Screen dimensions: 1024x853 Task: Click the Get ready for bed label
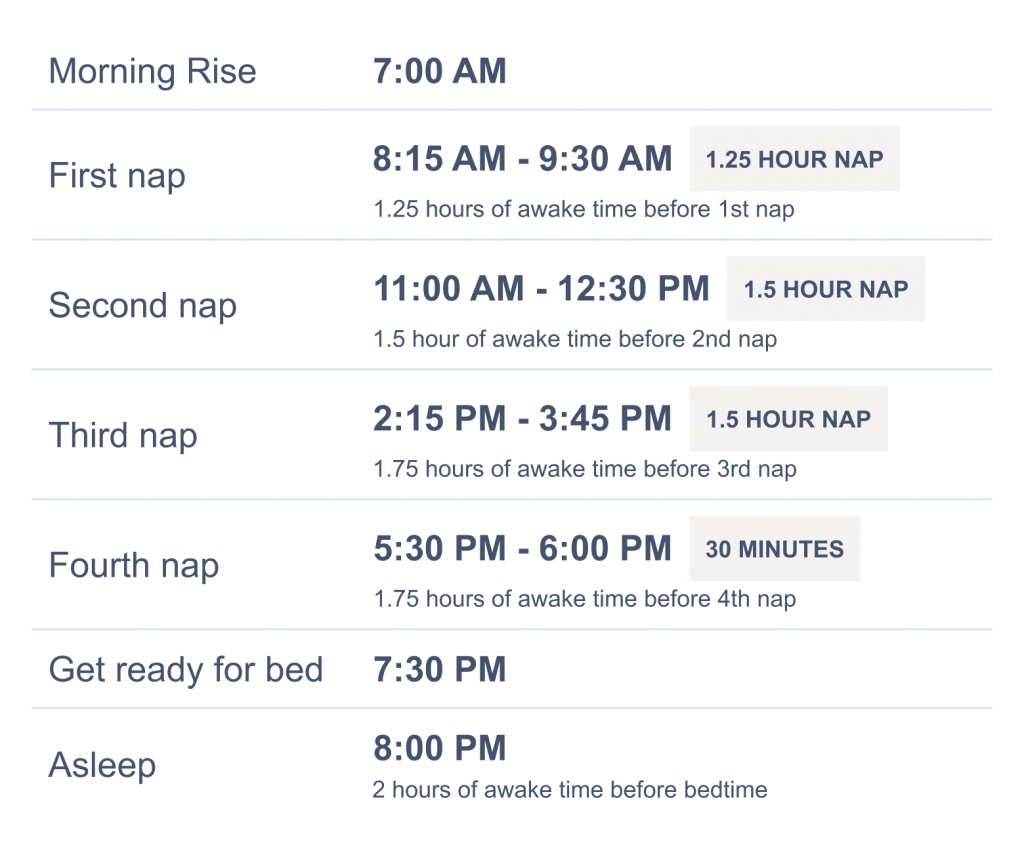pyautogui.click(x=185, y=669)
